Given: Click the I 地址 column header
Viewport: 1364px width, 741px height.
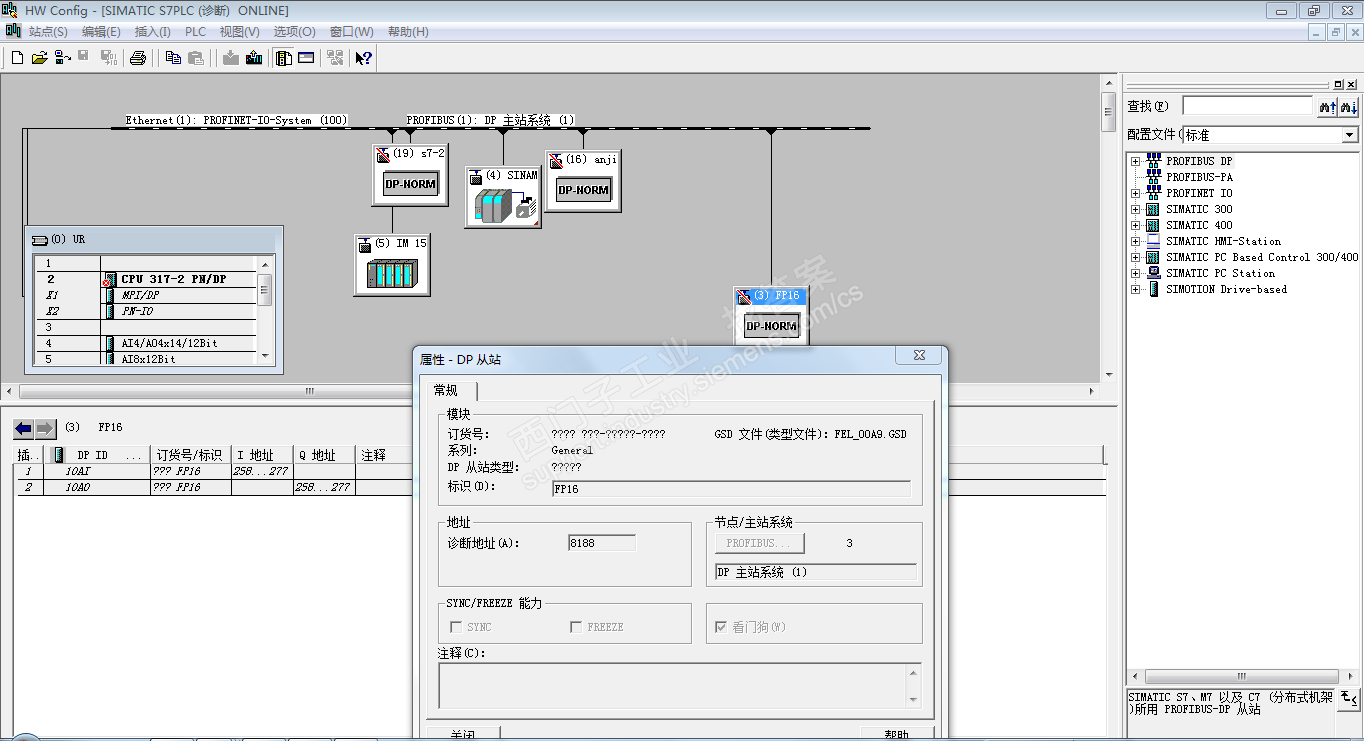Looking at the screenshot, I should click(262, 455).
